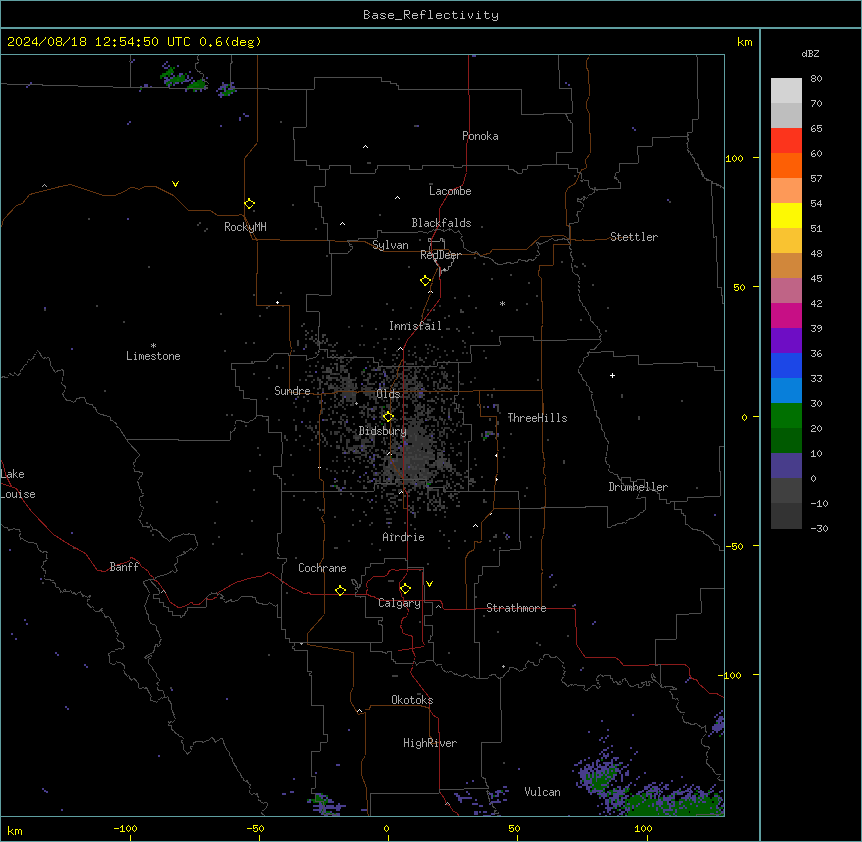Click the yellow V marker northwest of RockyMH

[175, 184]
